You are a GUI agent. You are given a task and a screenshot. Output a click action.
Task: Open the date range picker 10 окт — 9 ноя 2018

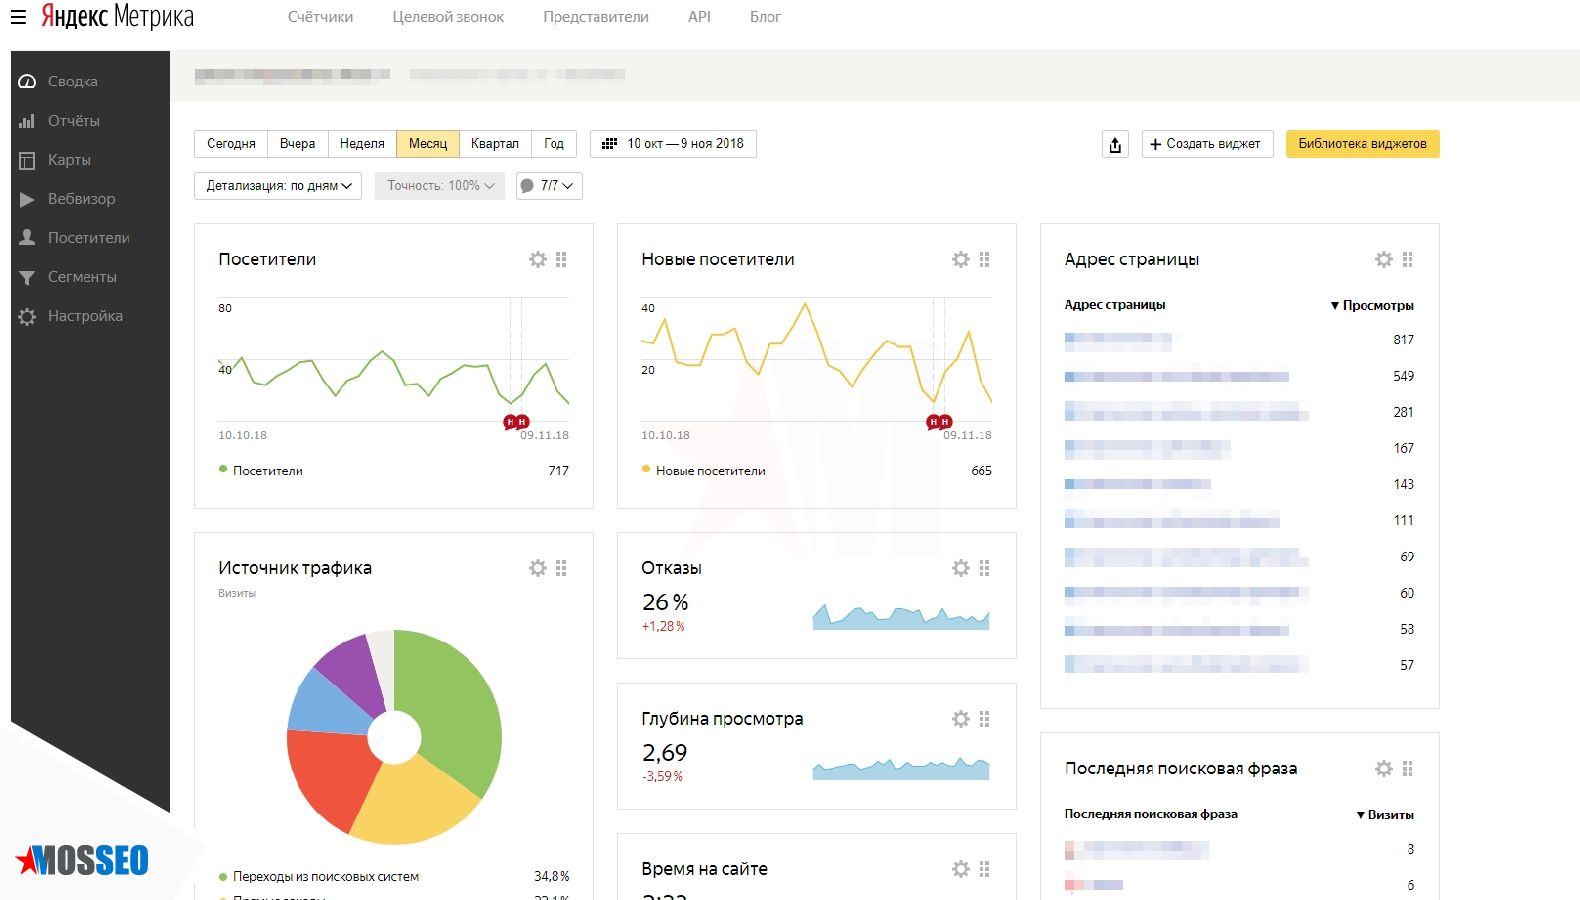tap(673, 144)
